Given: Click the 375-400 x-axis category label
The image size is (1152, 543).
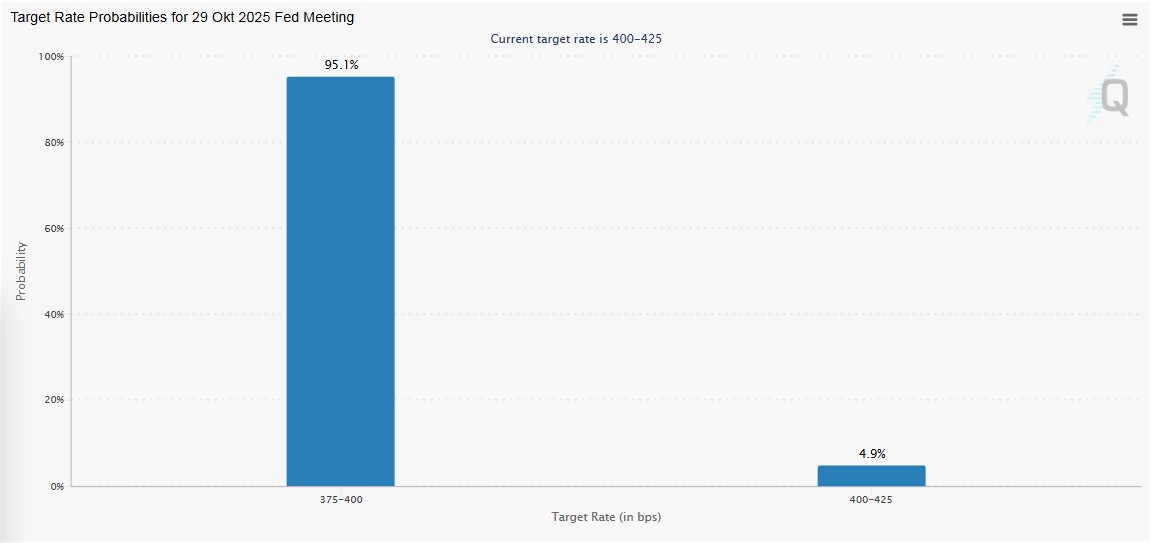Looking at the screenshot, I should (x=341, y=498).
